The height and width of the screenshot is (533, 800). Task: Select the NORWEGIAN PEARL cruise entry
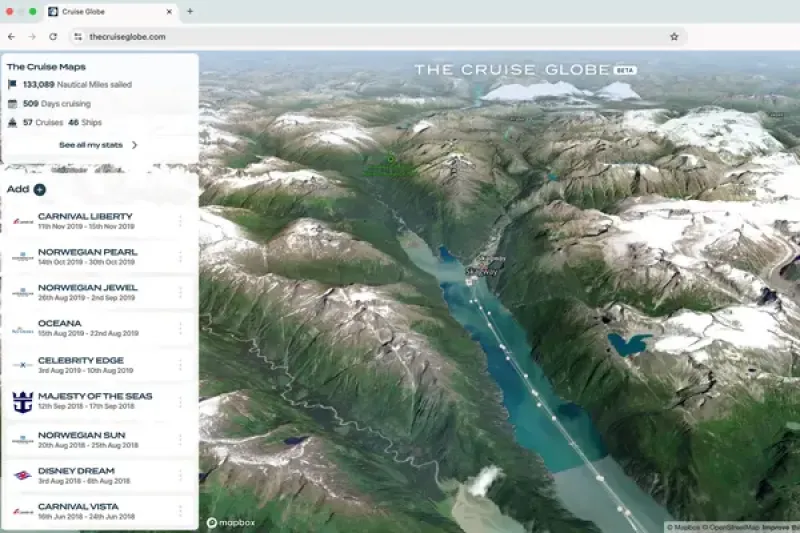tap(100, 257)
